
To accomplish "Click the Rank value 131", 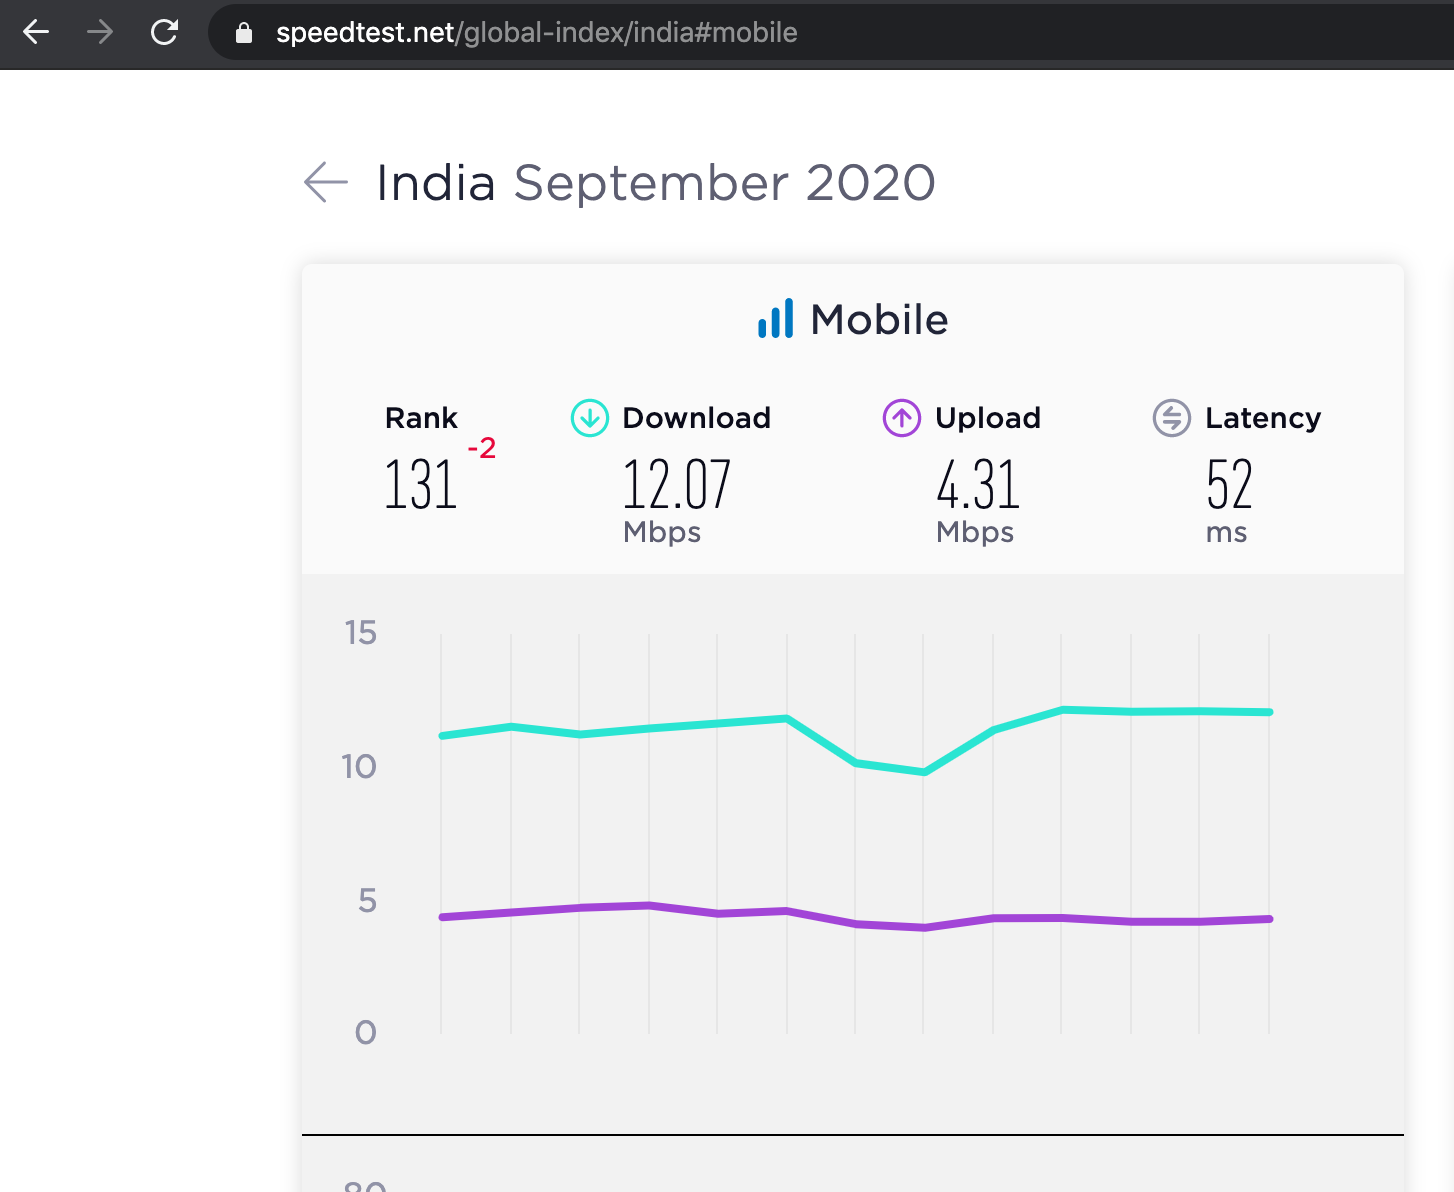I will (421, 485).
